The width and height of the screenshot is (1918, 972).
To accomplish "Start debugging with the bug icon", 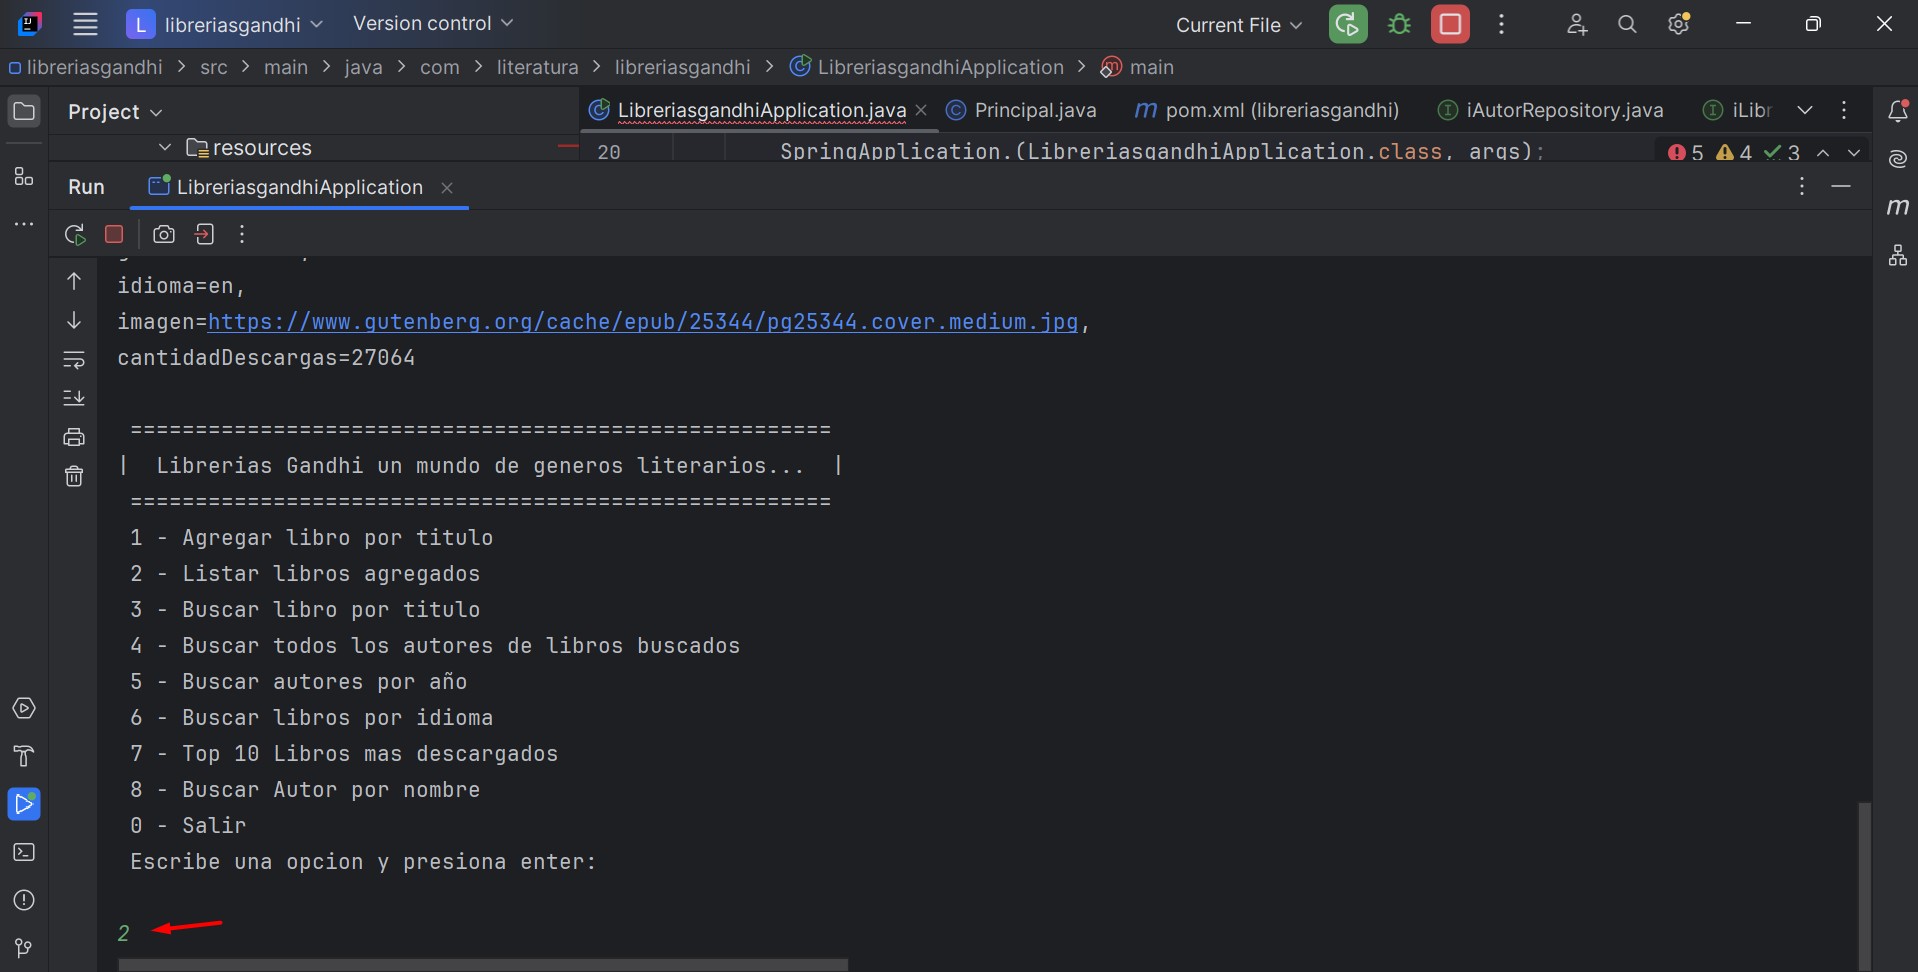I will [x=1399, y=24].
